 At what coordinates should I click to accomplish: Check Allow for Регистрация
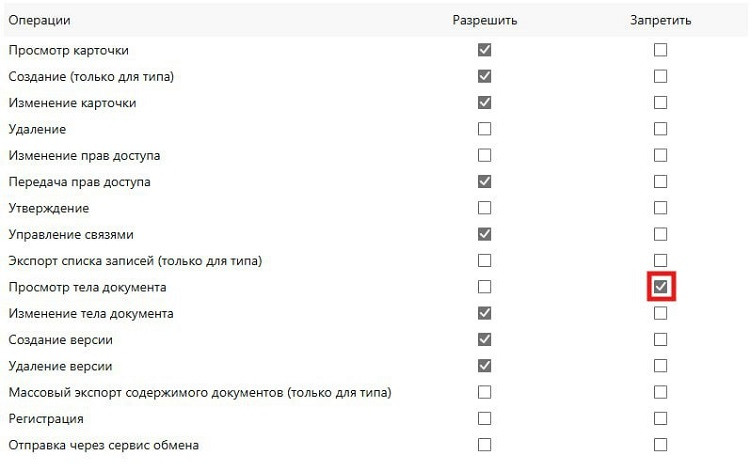pyautogui.click(x=485, y=418)
